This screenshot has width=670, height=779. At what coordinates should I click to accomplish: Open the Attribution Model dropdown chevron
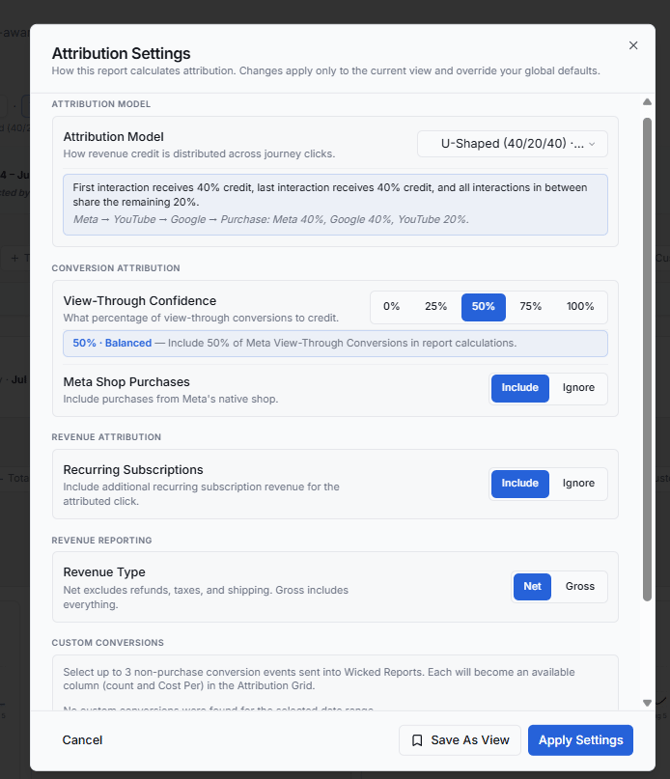[592, 144]
